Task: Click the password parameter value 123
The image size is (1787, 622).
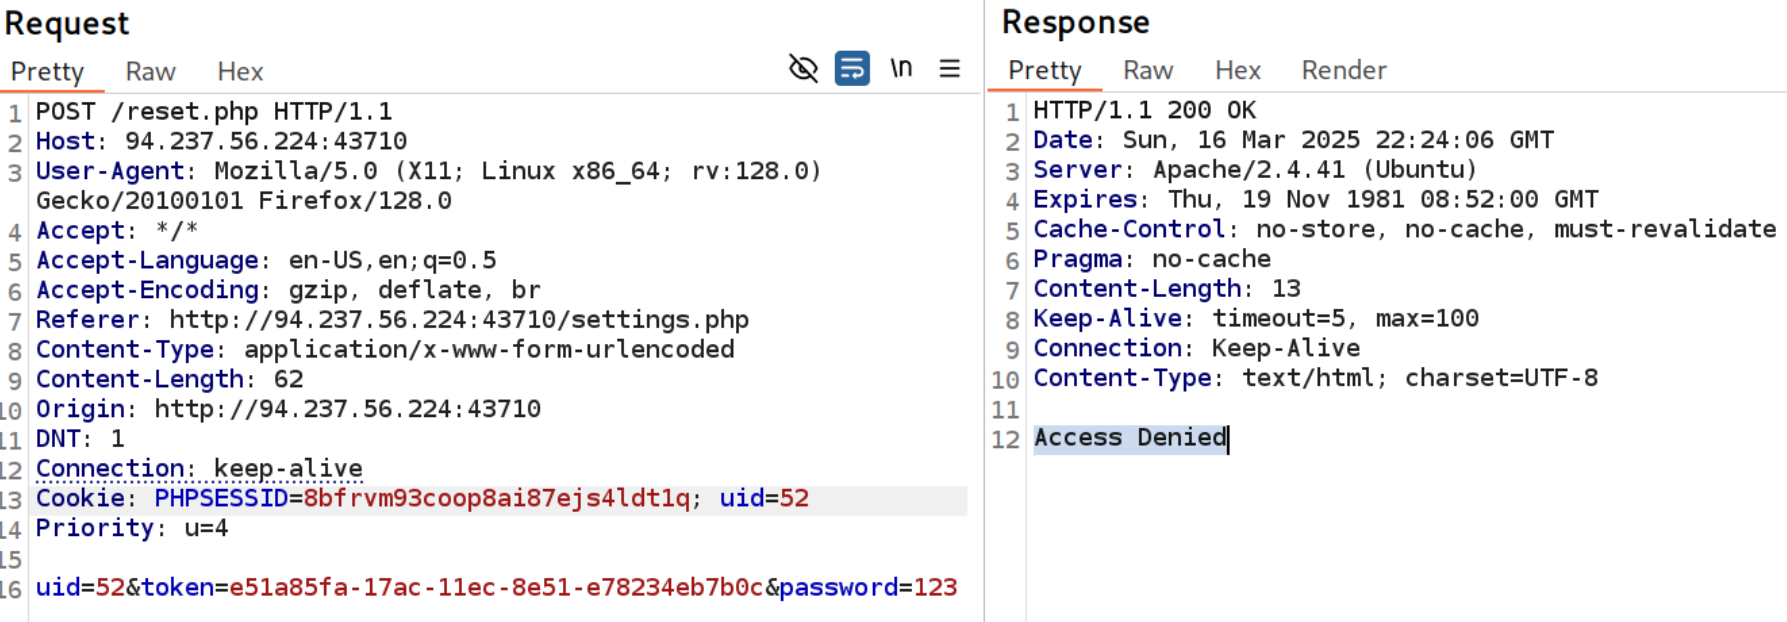Action: click(935, 587)
